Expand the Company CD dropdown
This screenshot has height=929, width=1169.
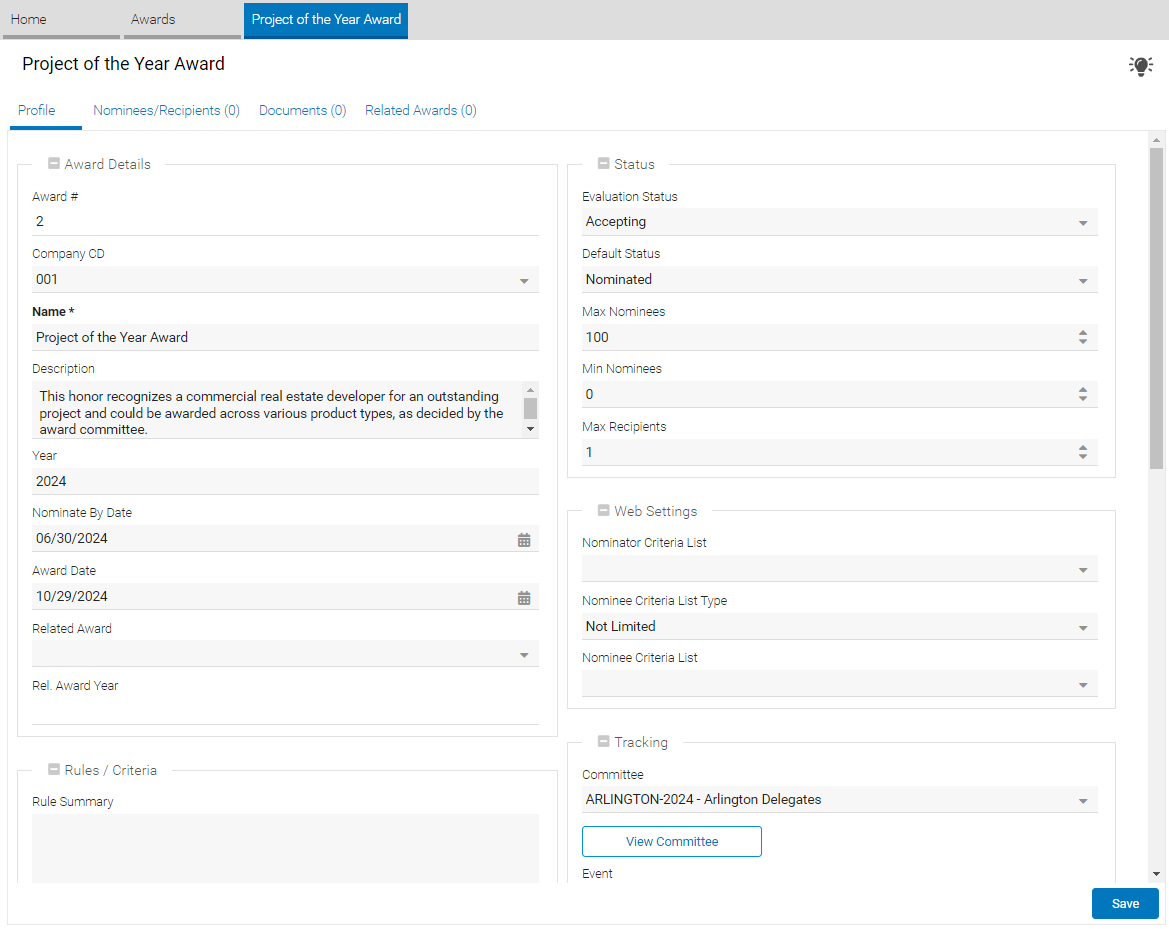tap(524, 281)
